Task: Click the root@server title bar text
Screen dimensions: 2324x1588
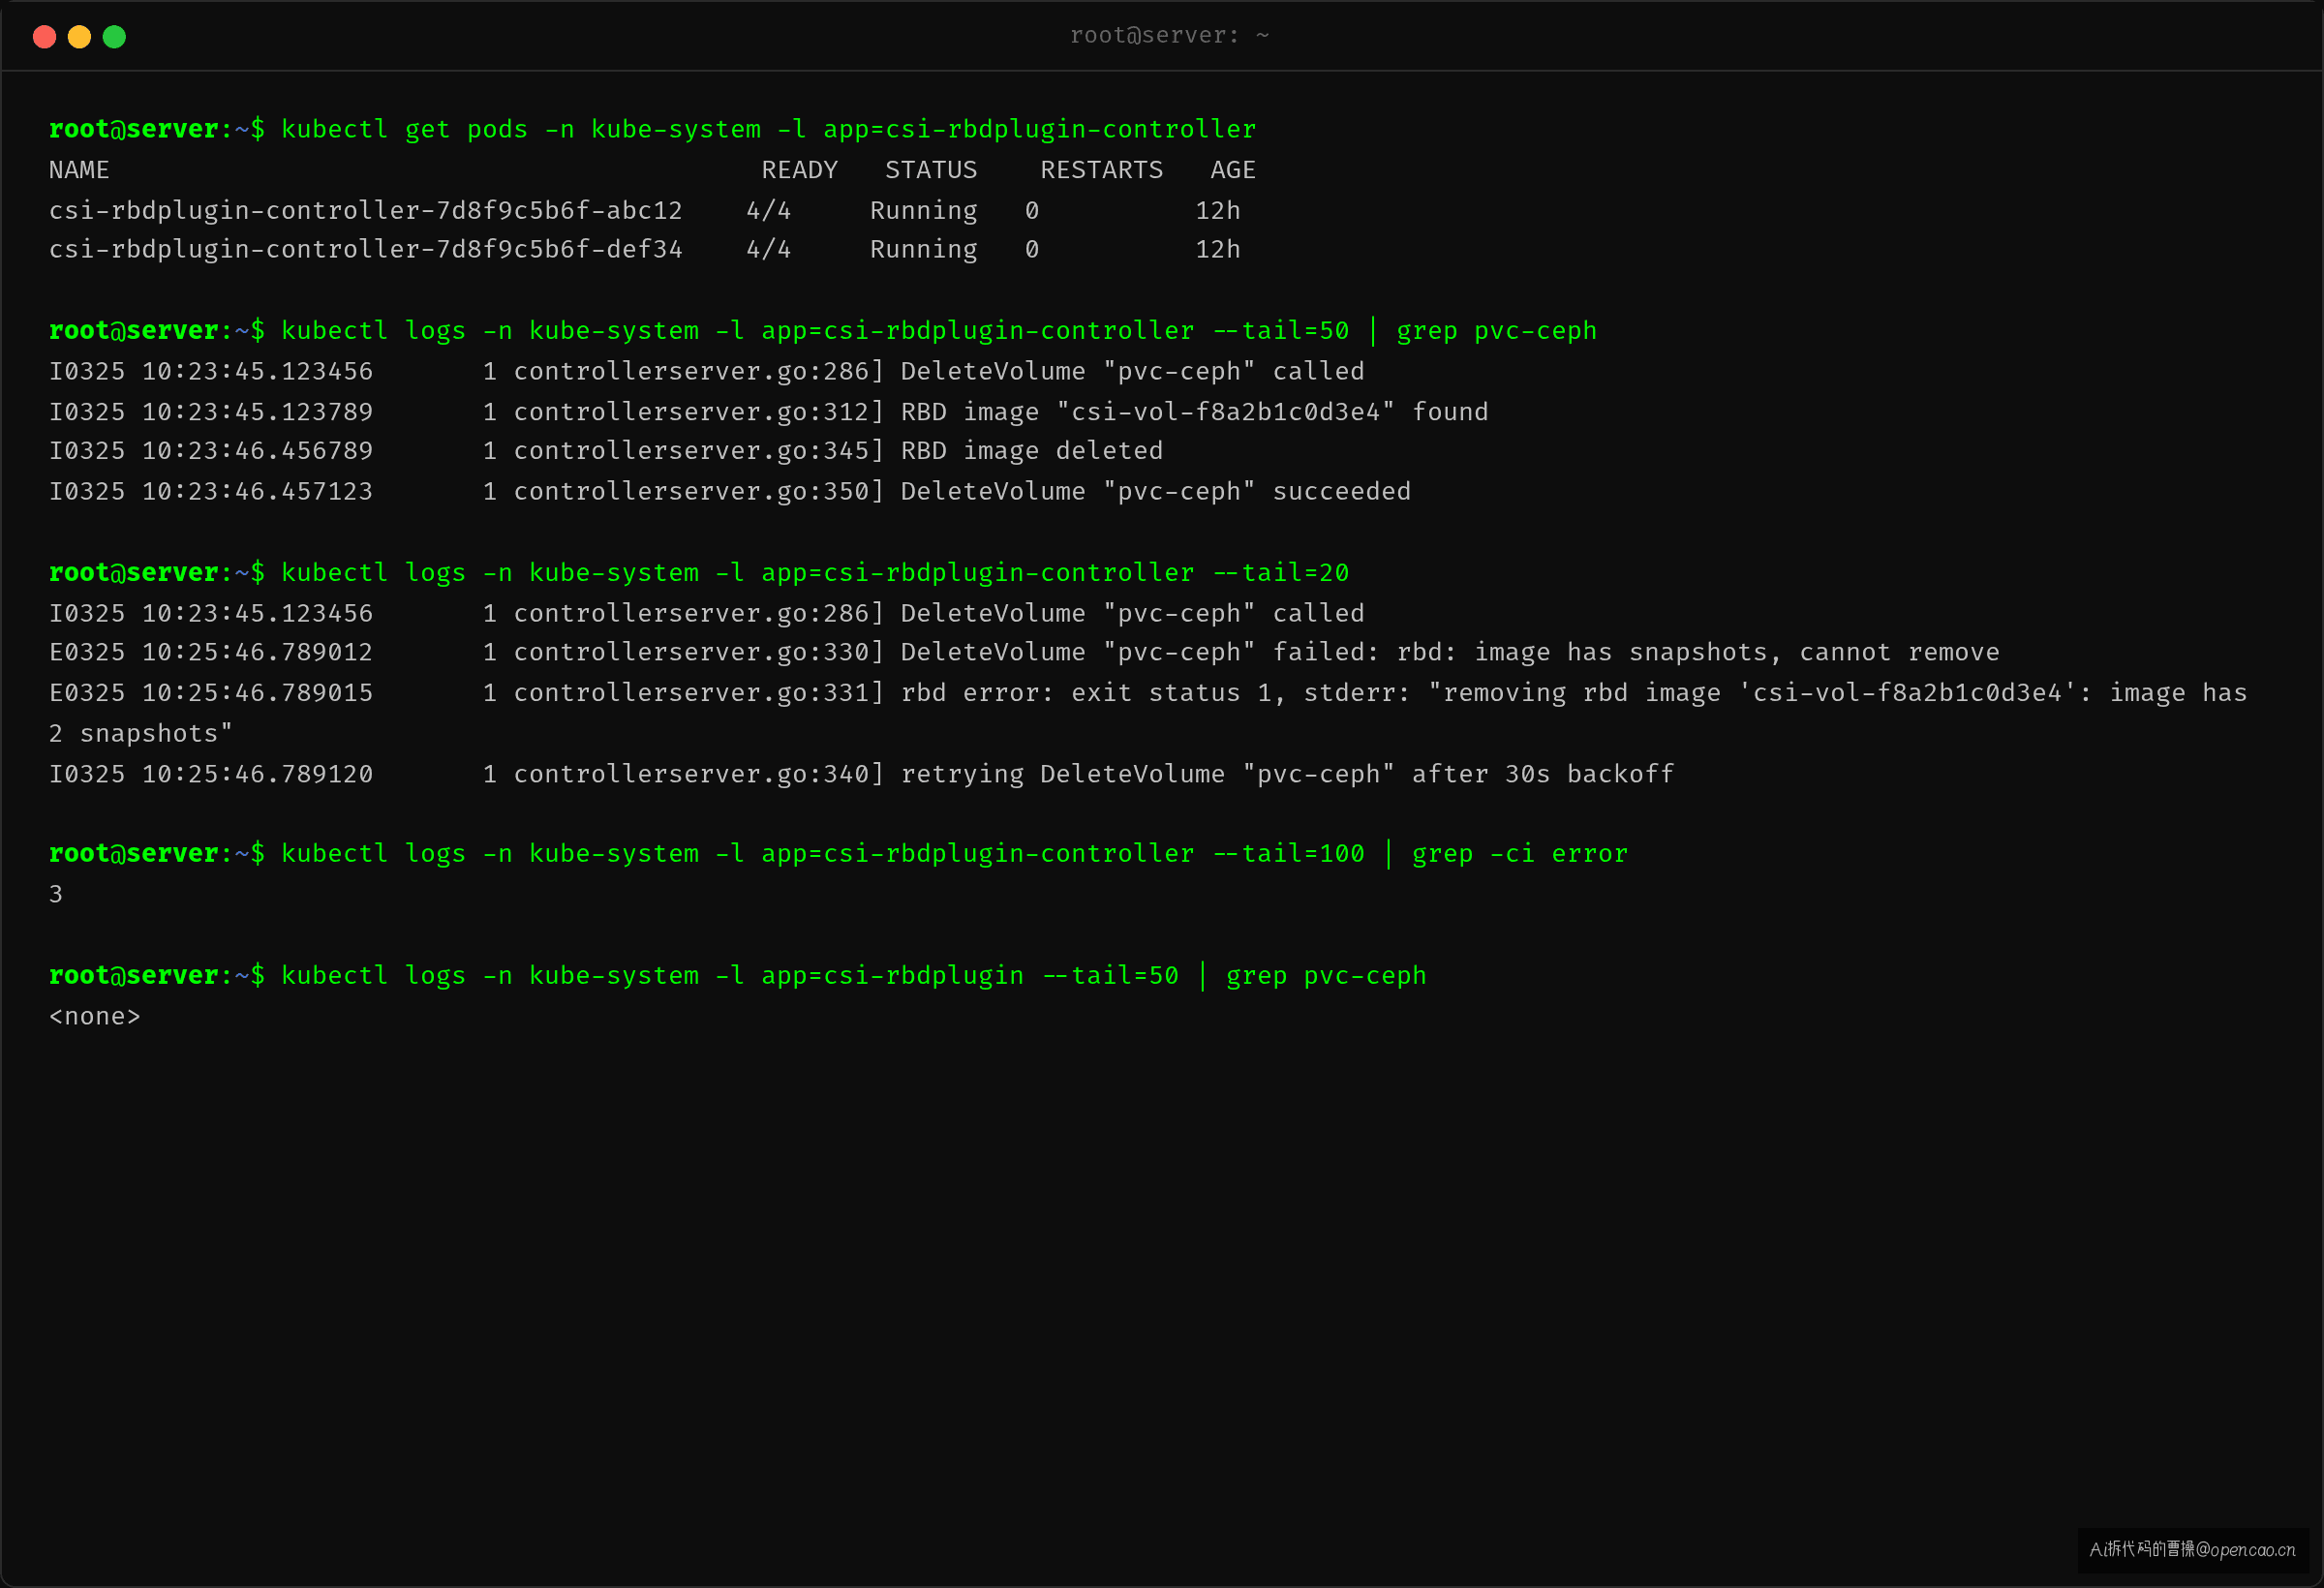Action: click(1169, 36)
